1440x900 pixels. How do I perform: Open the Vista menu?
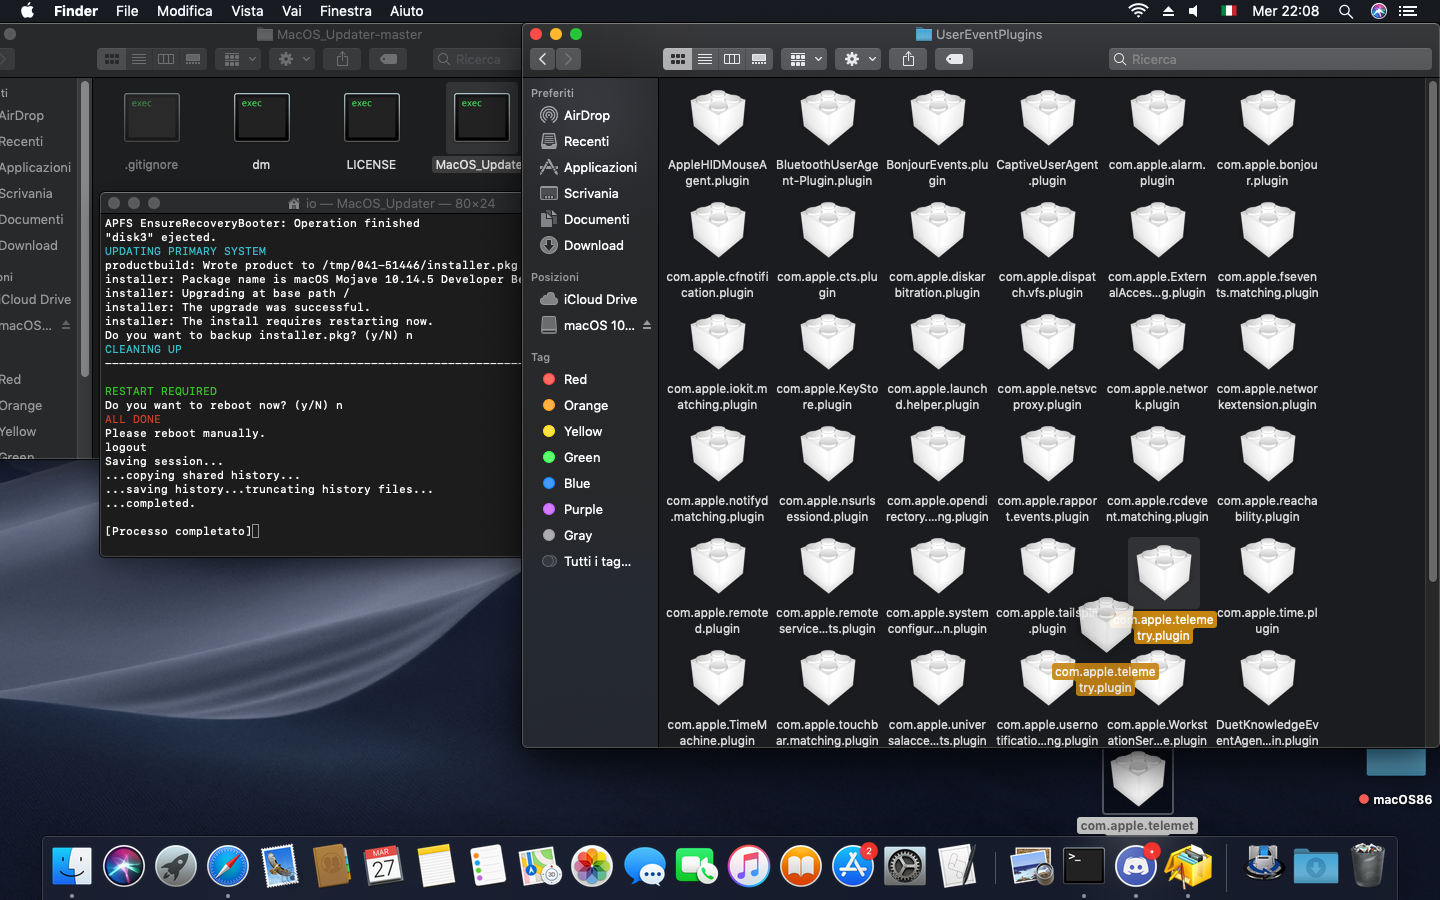(247, 11)
